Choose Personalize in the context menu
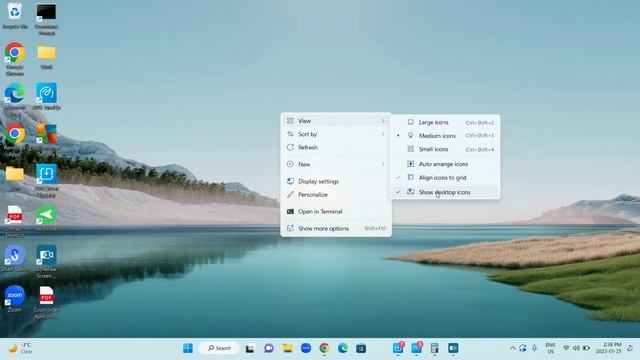 coord(336,195)
